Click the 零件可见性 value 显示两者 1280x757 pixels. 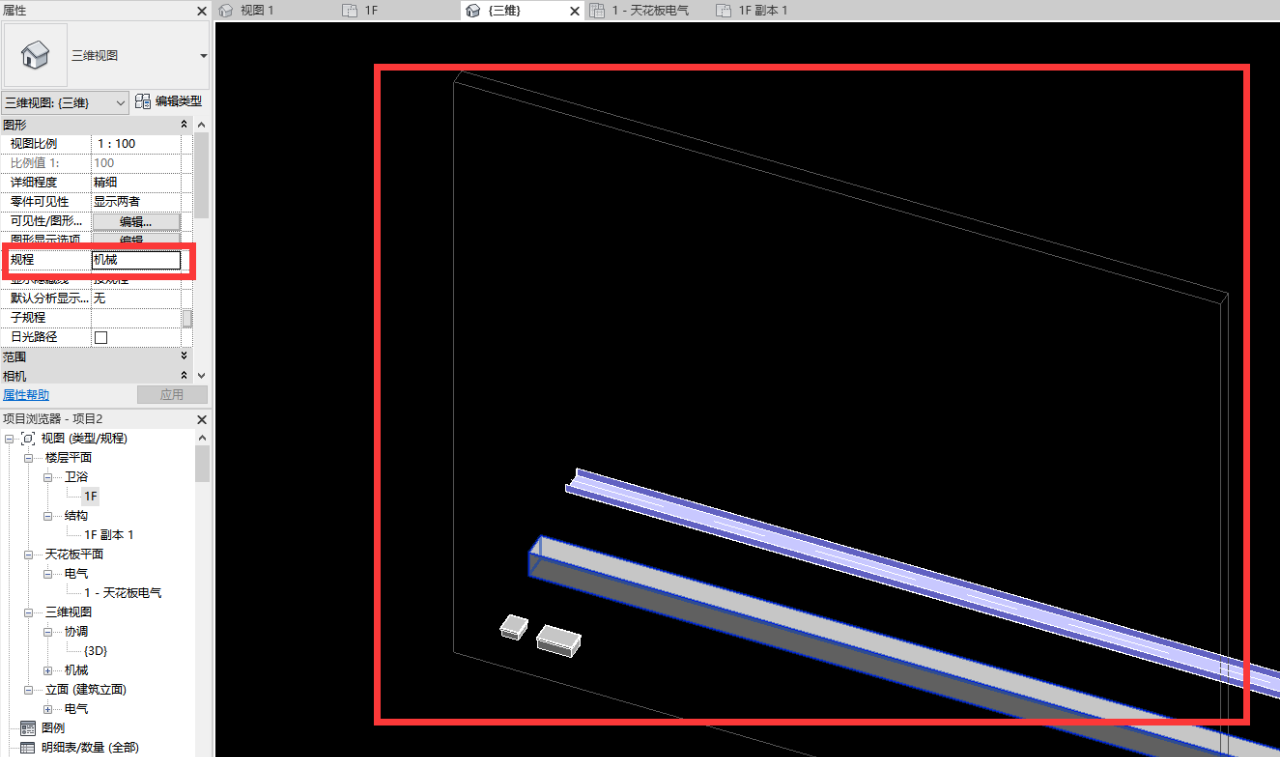[136, 202]
